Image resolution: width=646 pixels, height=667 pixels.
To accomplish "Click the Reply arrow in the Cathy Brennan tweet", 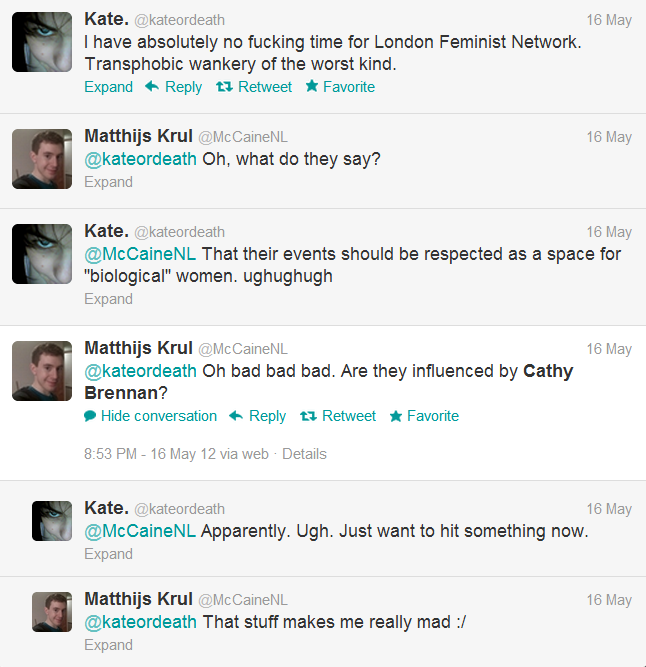I will (x=236, y=416).
